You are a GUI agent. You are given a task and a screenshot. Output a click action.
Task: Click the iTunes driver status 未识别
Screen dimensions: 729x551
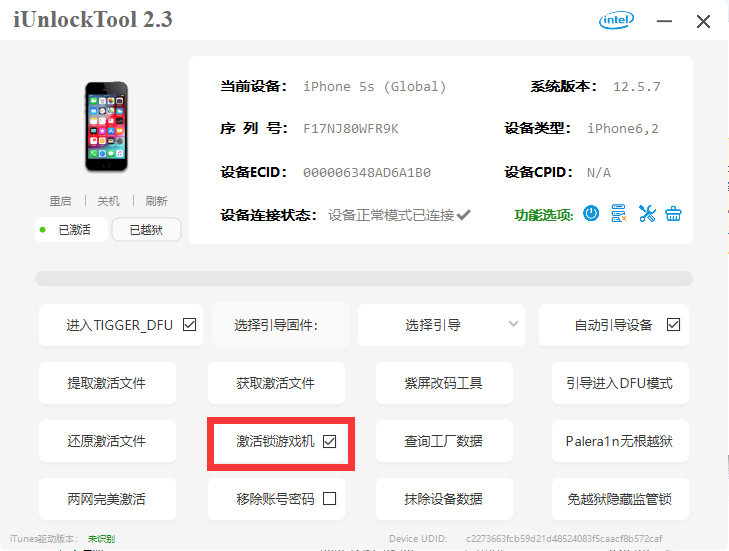point(101,539)
